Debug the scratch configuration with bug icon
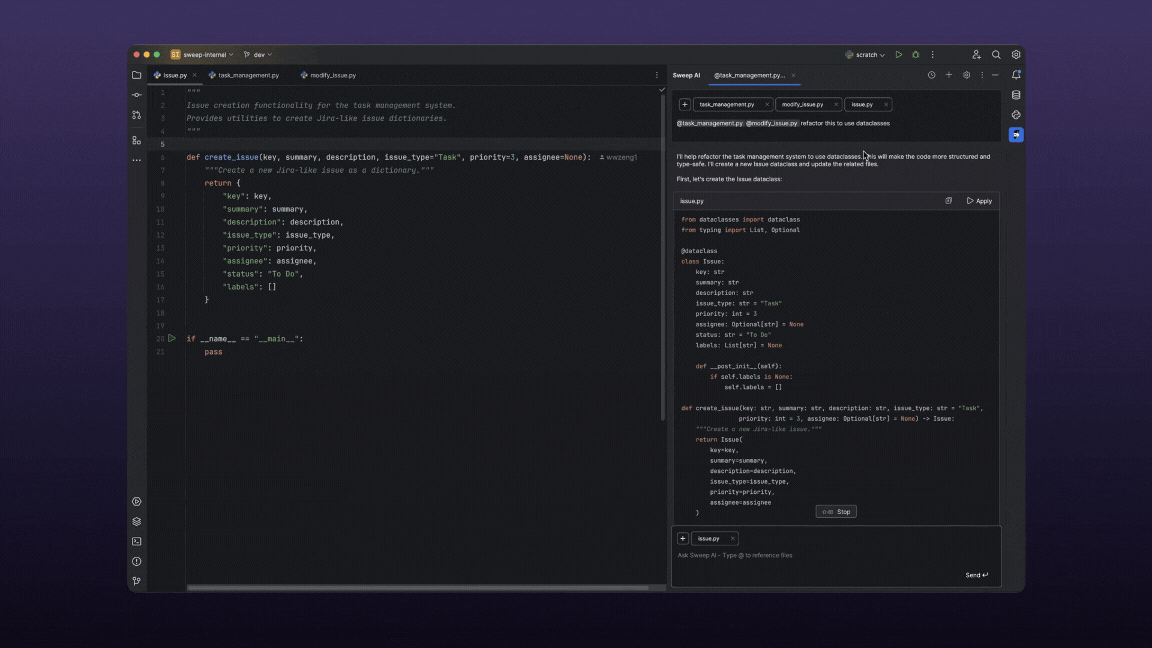The height and width of the screenshot is (648, 1152). (915, 54)
